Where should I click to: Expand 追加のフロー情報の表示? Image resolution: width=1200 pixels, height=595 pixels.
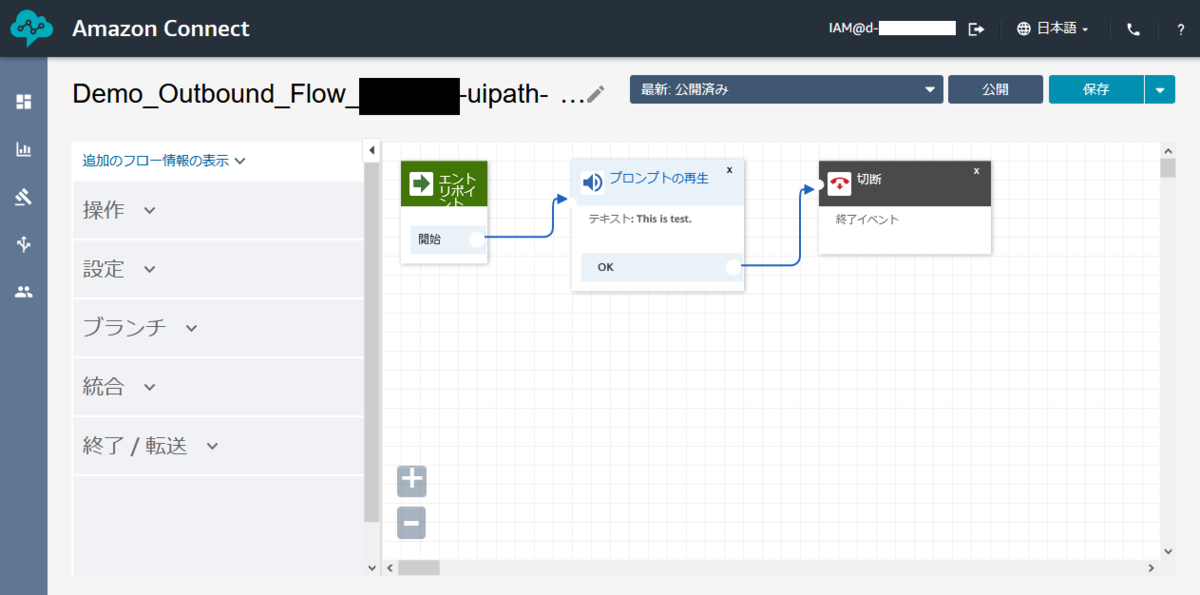pos(164,160)
